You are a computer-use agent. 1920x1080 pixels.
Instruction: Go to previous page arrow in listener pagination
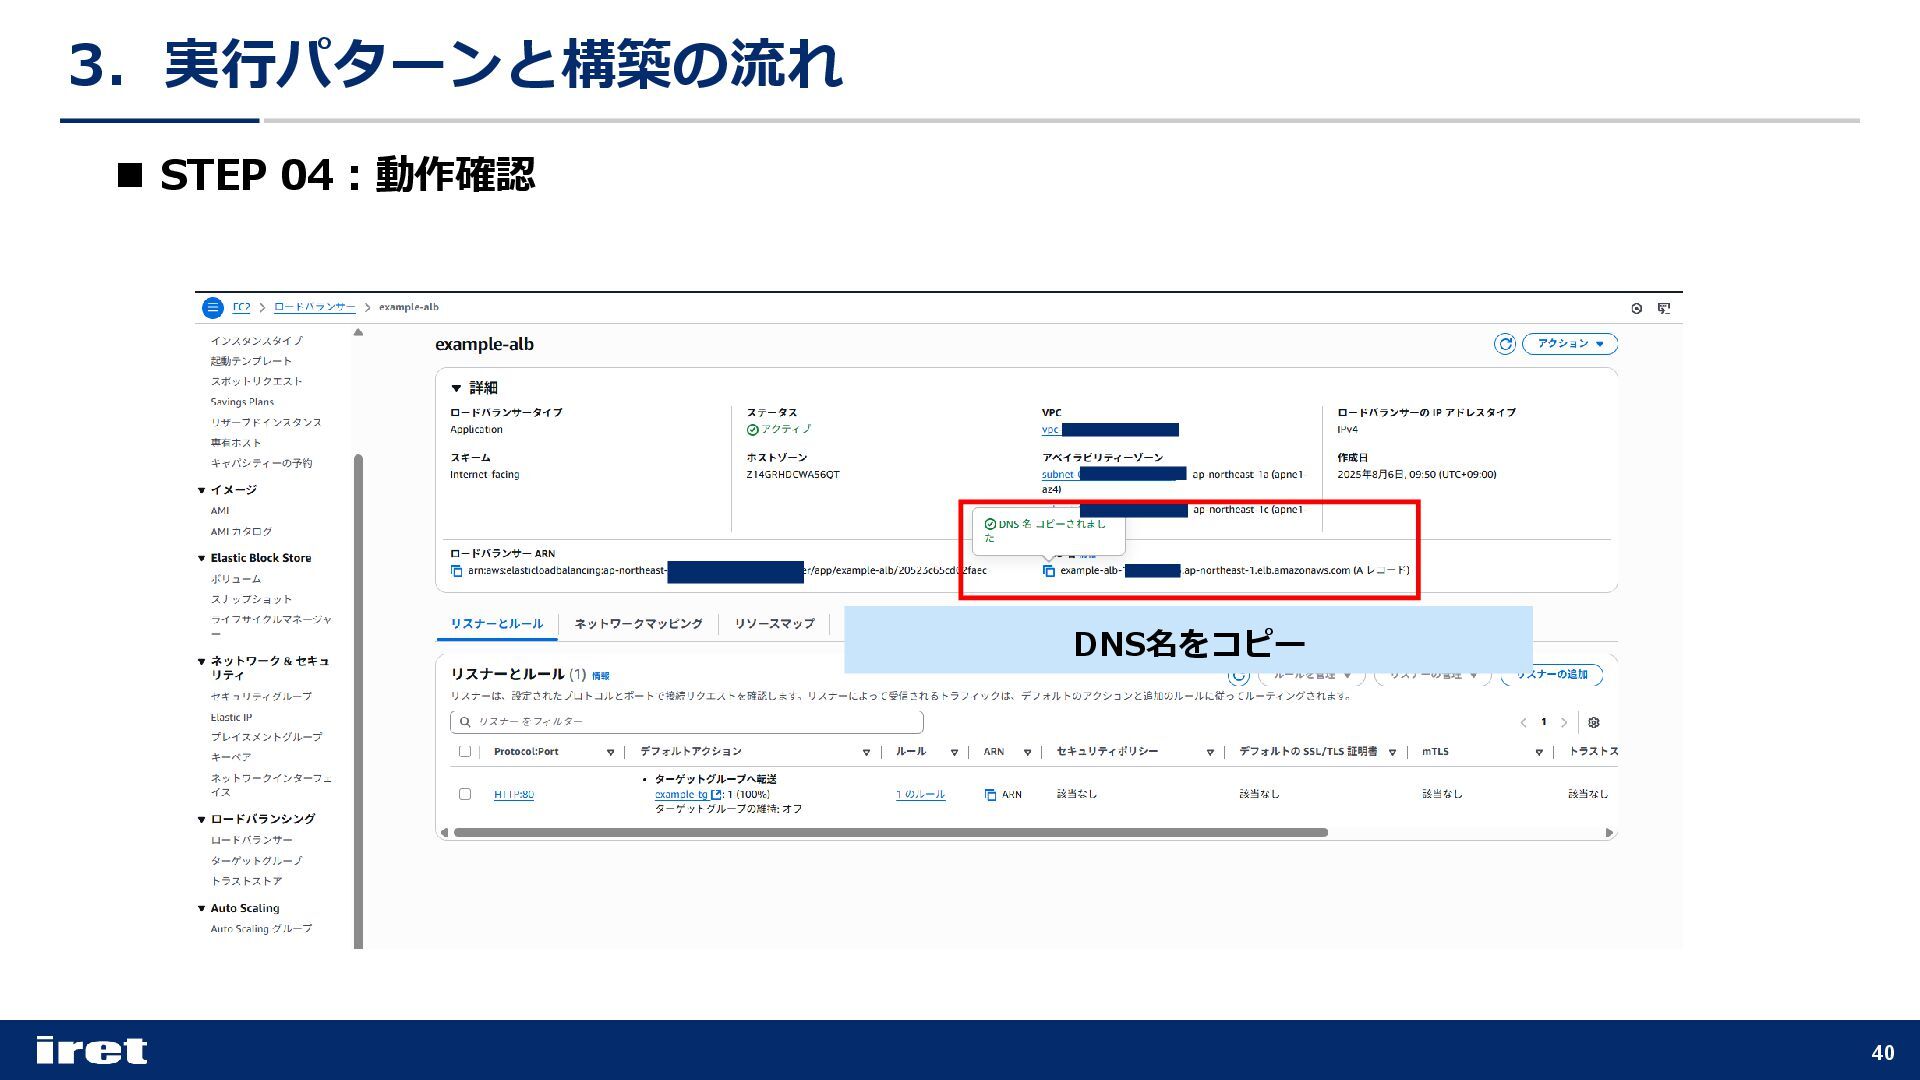click(1523, 722)
